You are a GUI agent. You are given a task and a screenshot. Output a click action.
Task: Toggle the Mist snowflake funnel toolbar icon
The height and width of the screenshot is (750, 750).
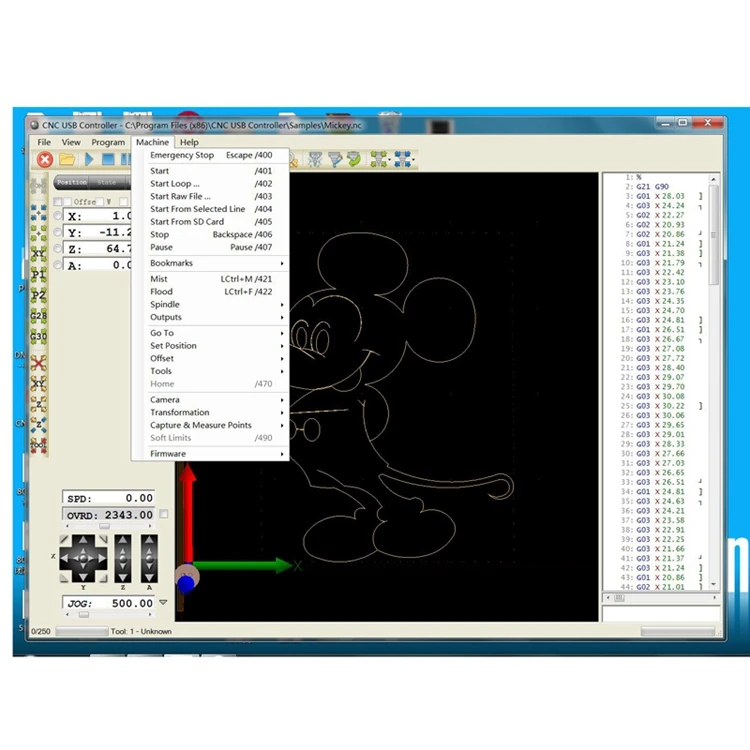pyautogui.click(x=315, y=159)
